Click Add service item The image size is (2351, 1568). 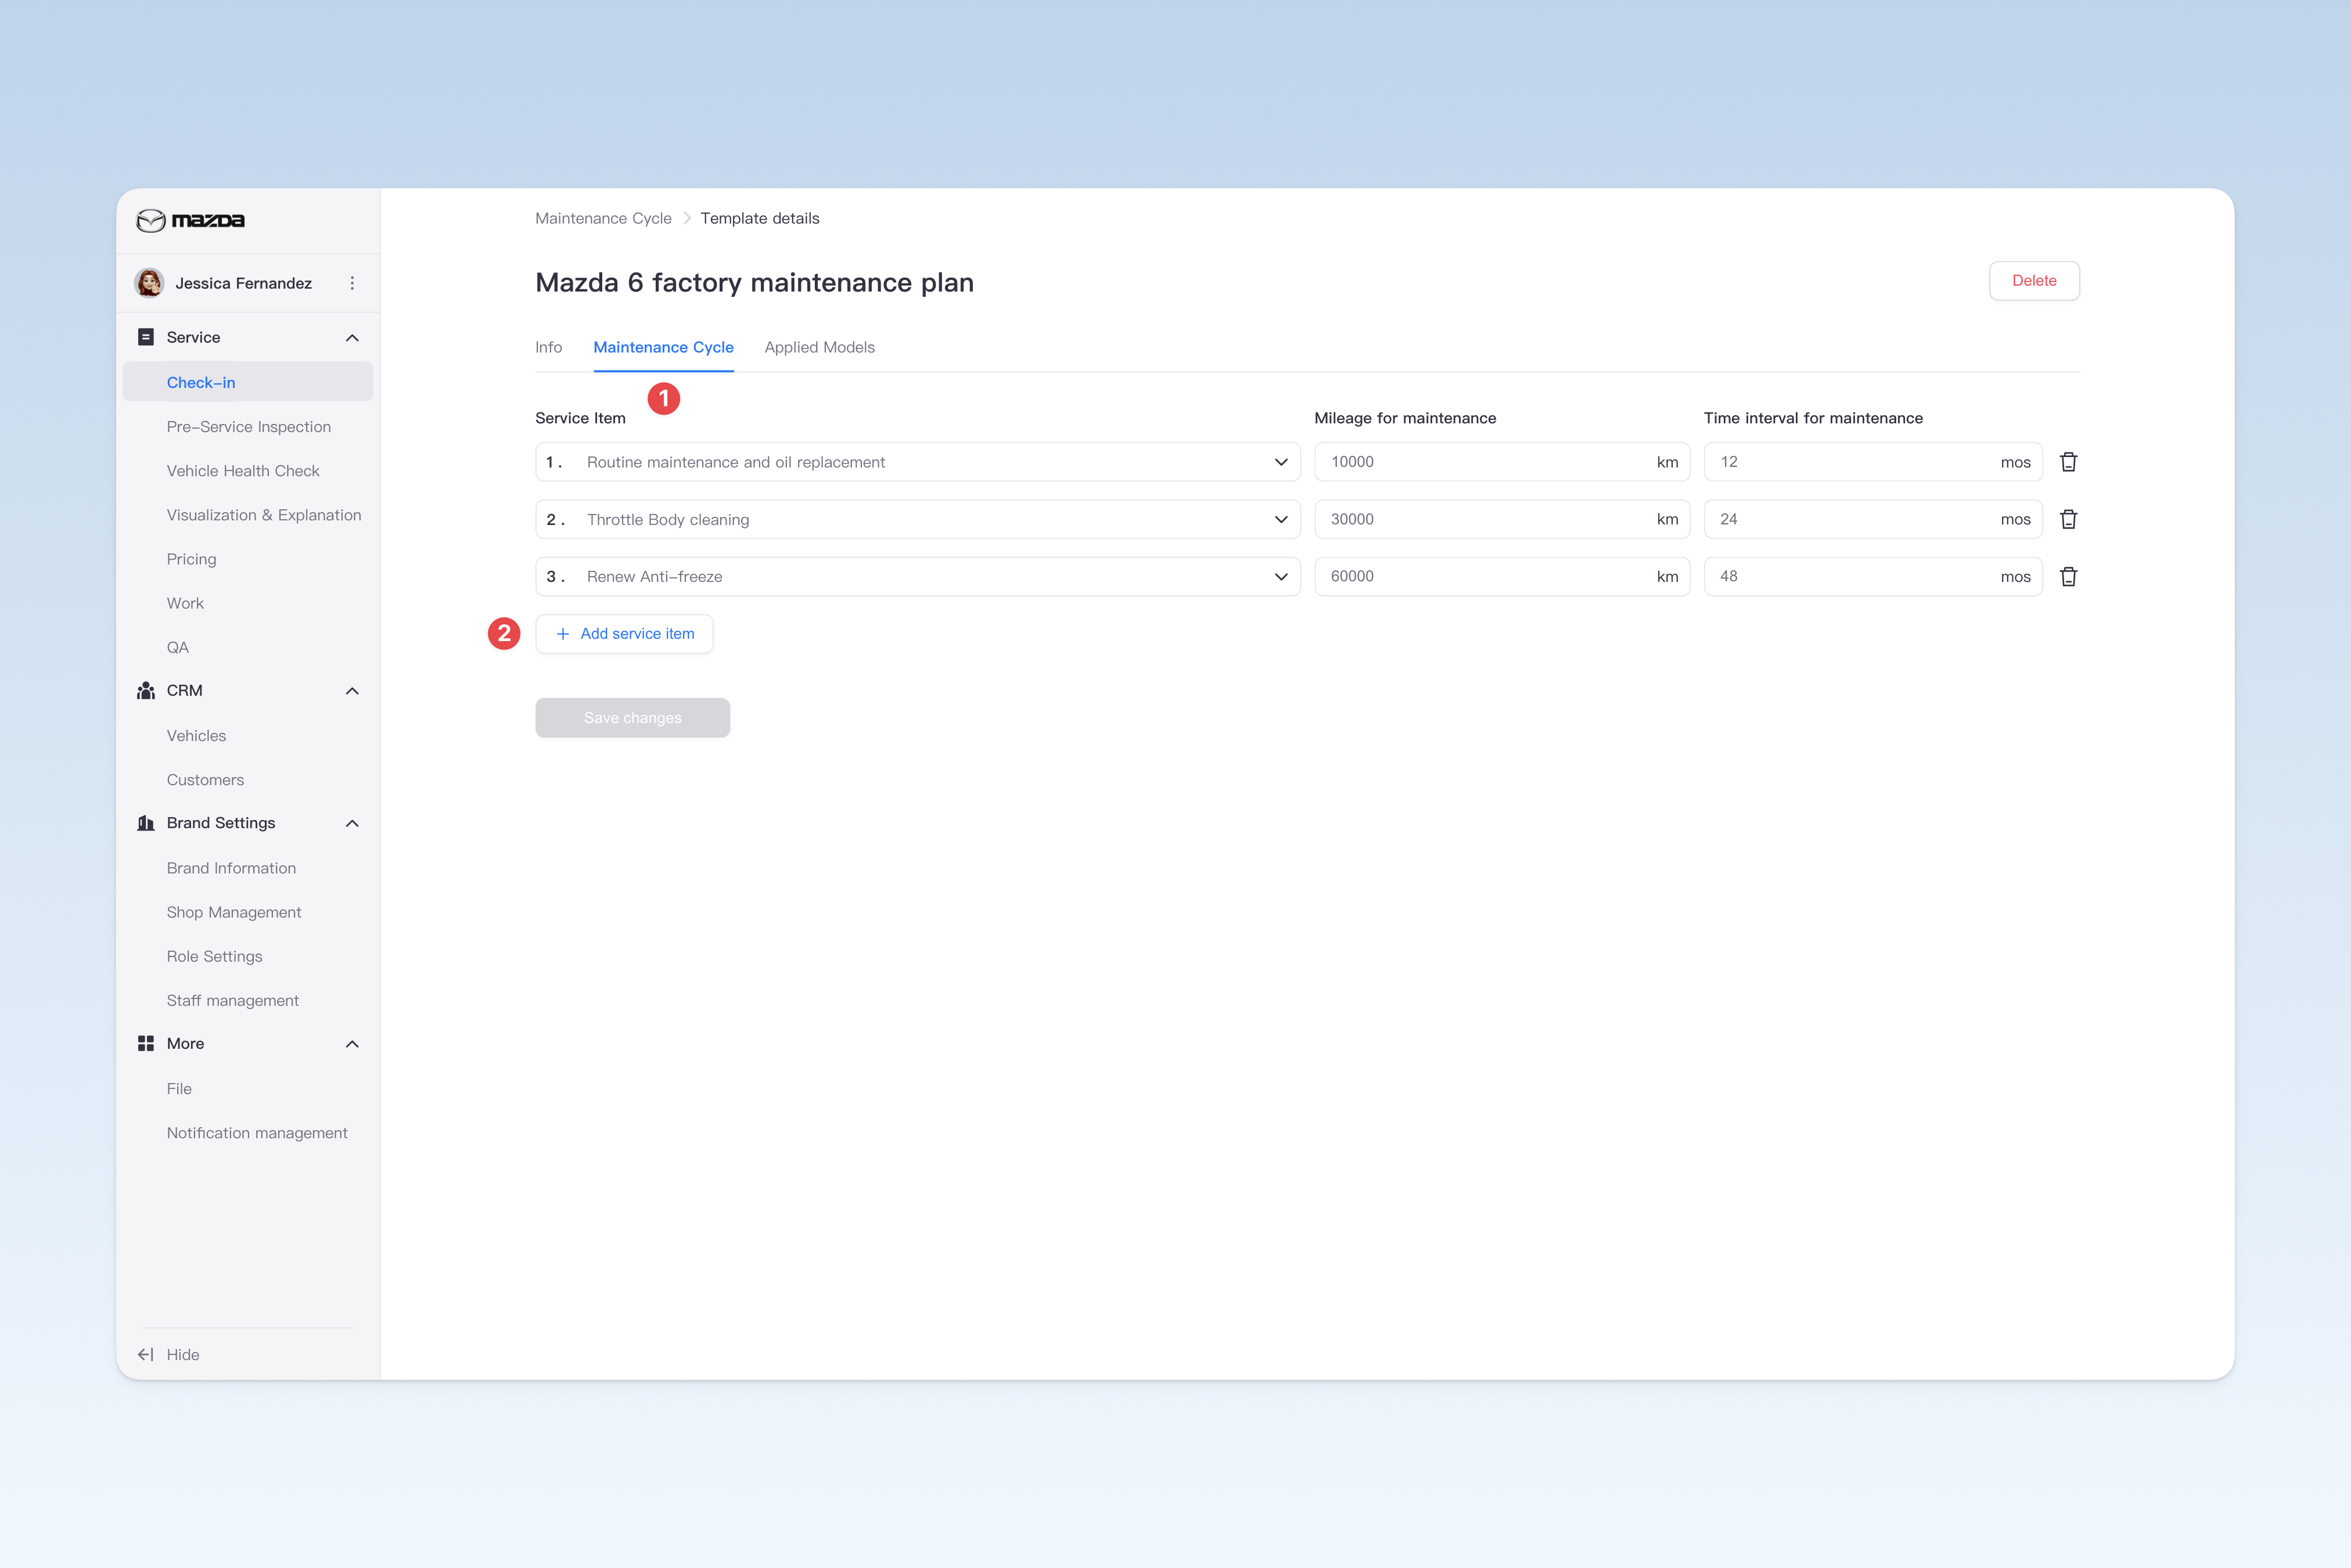[624, 633]
